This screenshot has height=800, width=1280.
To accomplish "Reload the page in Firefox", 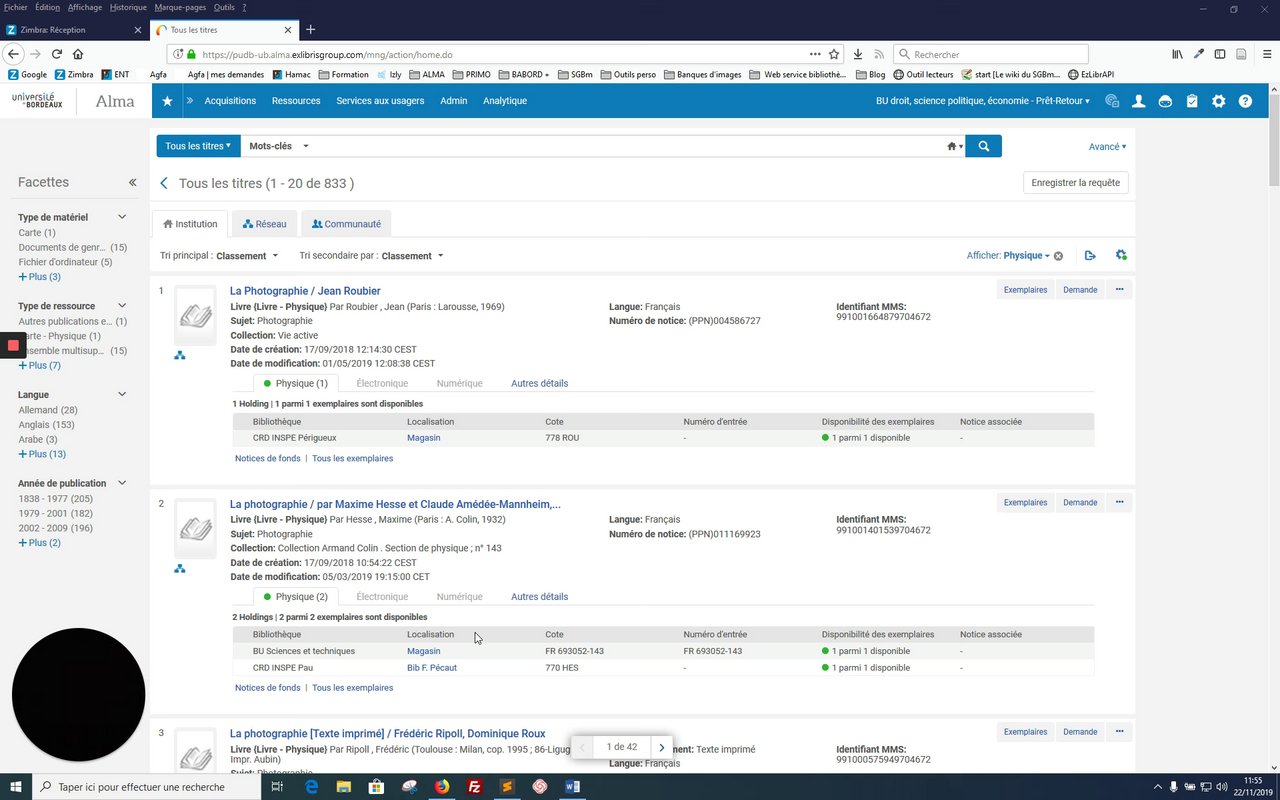I will 57,54.
